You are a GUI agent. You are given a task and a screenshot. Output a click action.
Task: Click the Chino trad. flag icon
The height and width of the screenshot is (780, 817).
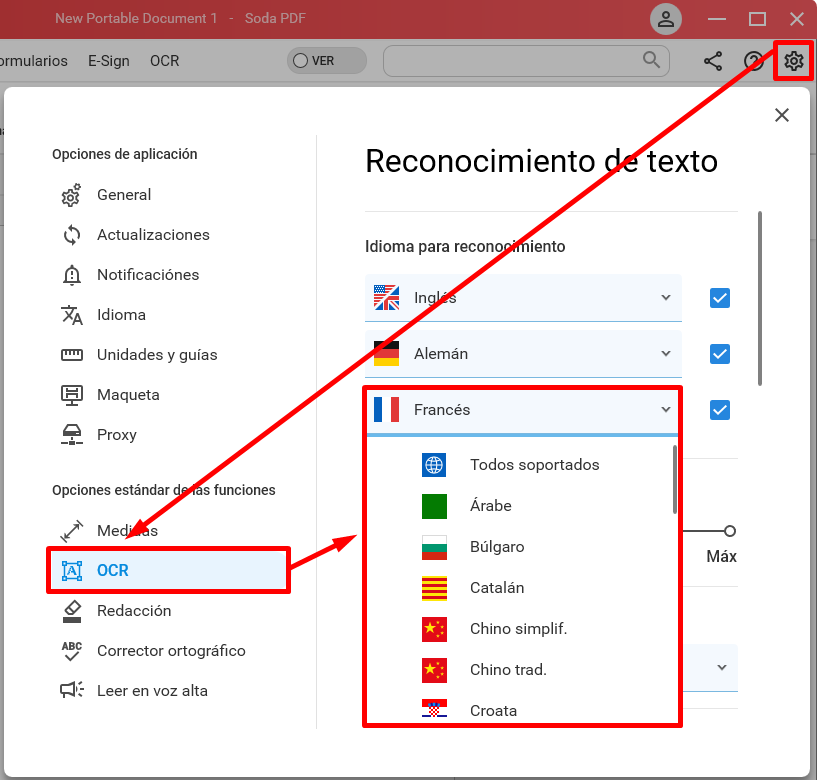coord(434,670)
